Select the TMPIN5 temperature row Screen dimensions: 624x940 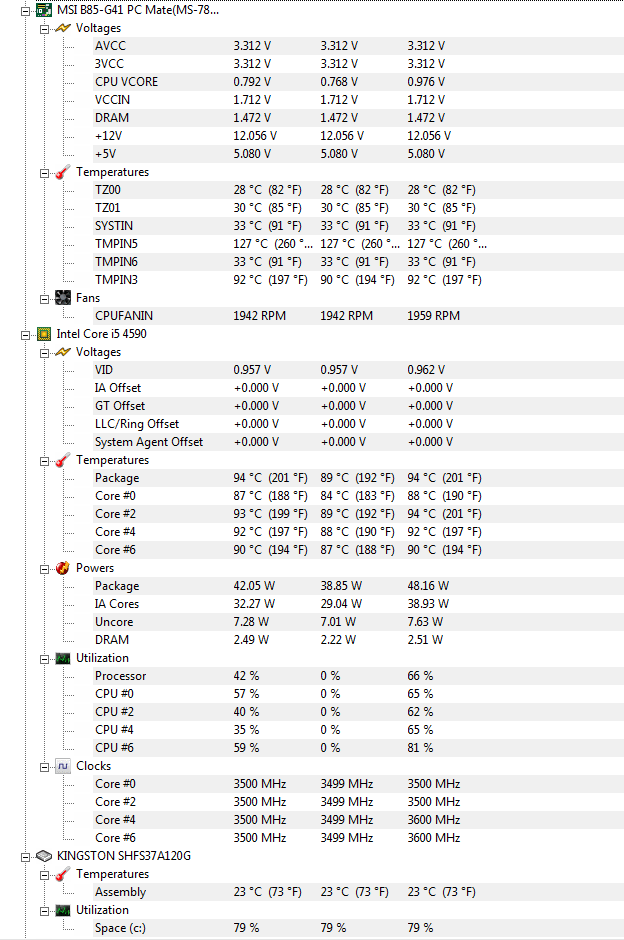(358, 243)
